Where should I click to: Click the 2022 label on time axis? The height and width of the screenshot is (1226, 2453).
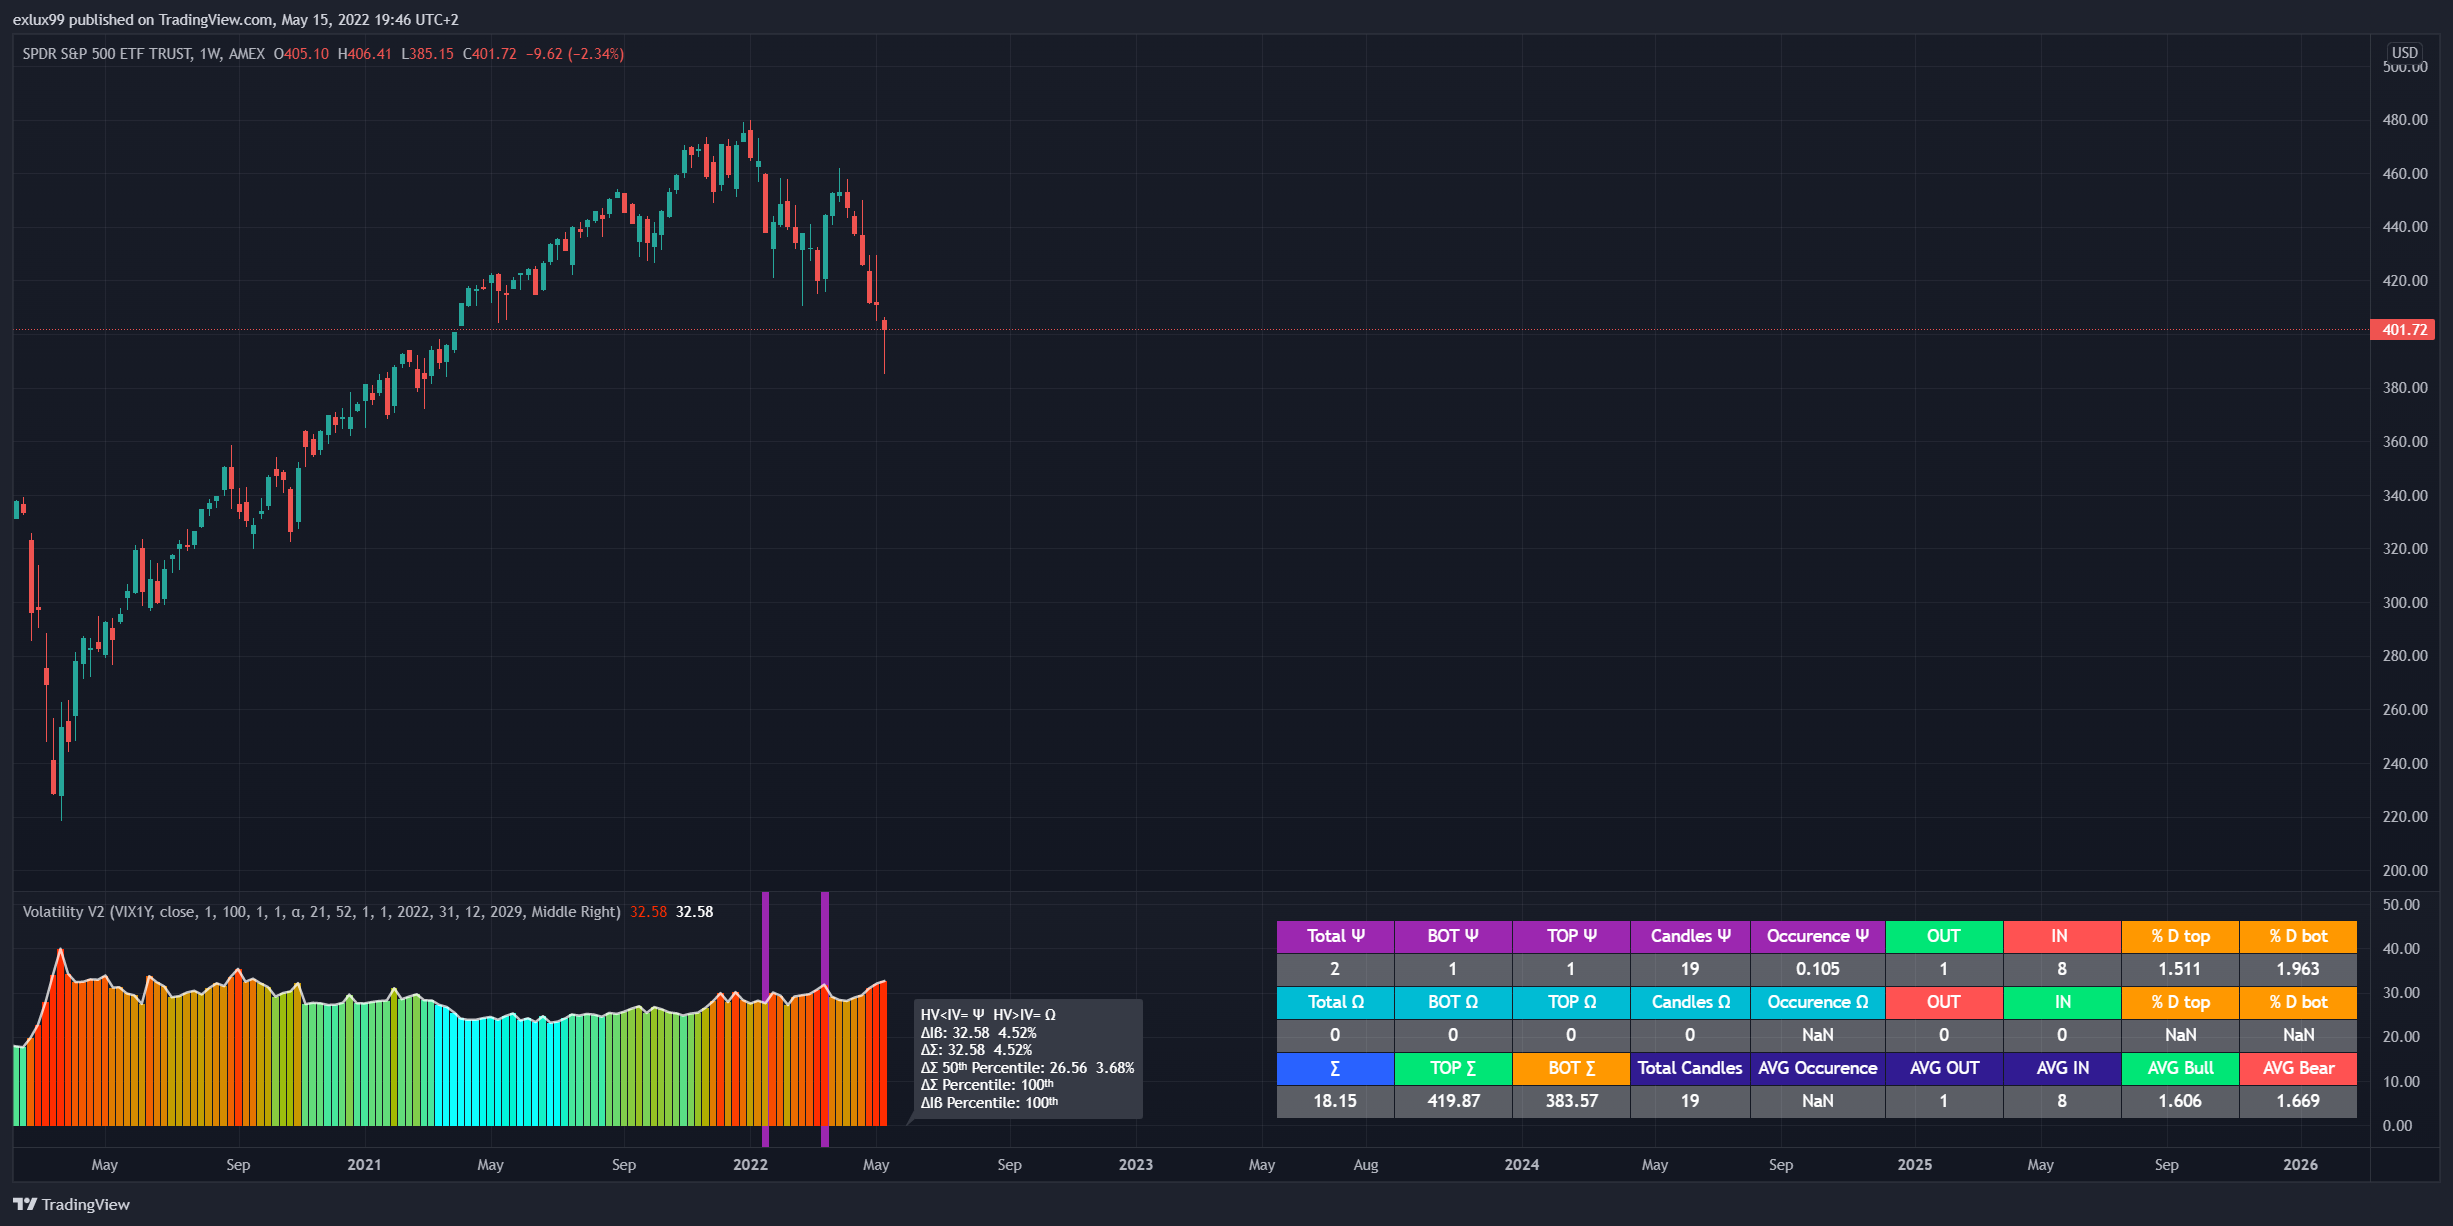click(x=750, y=1165)
